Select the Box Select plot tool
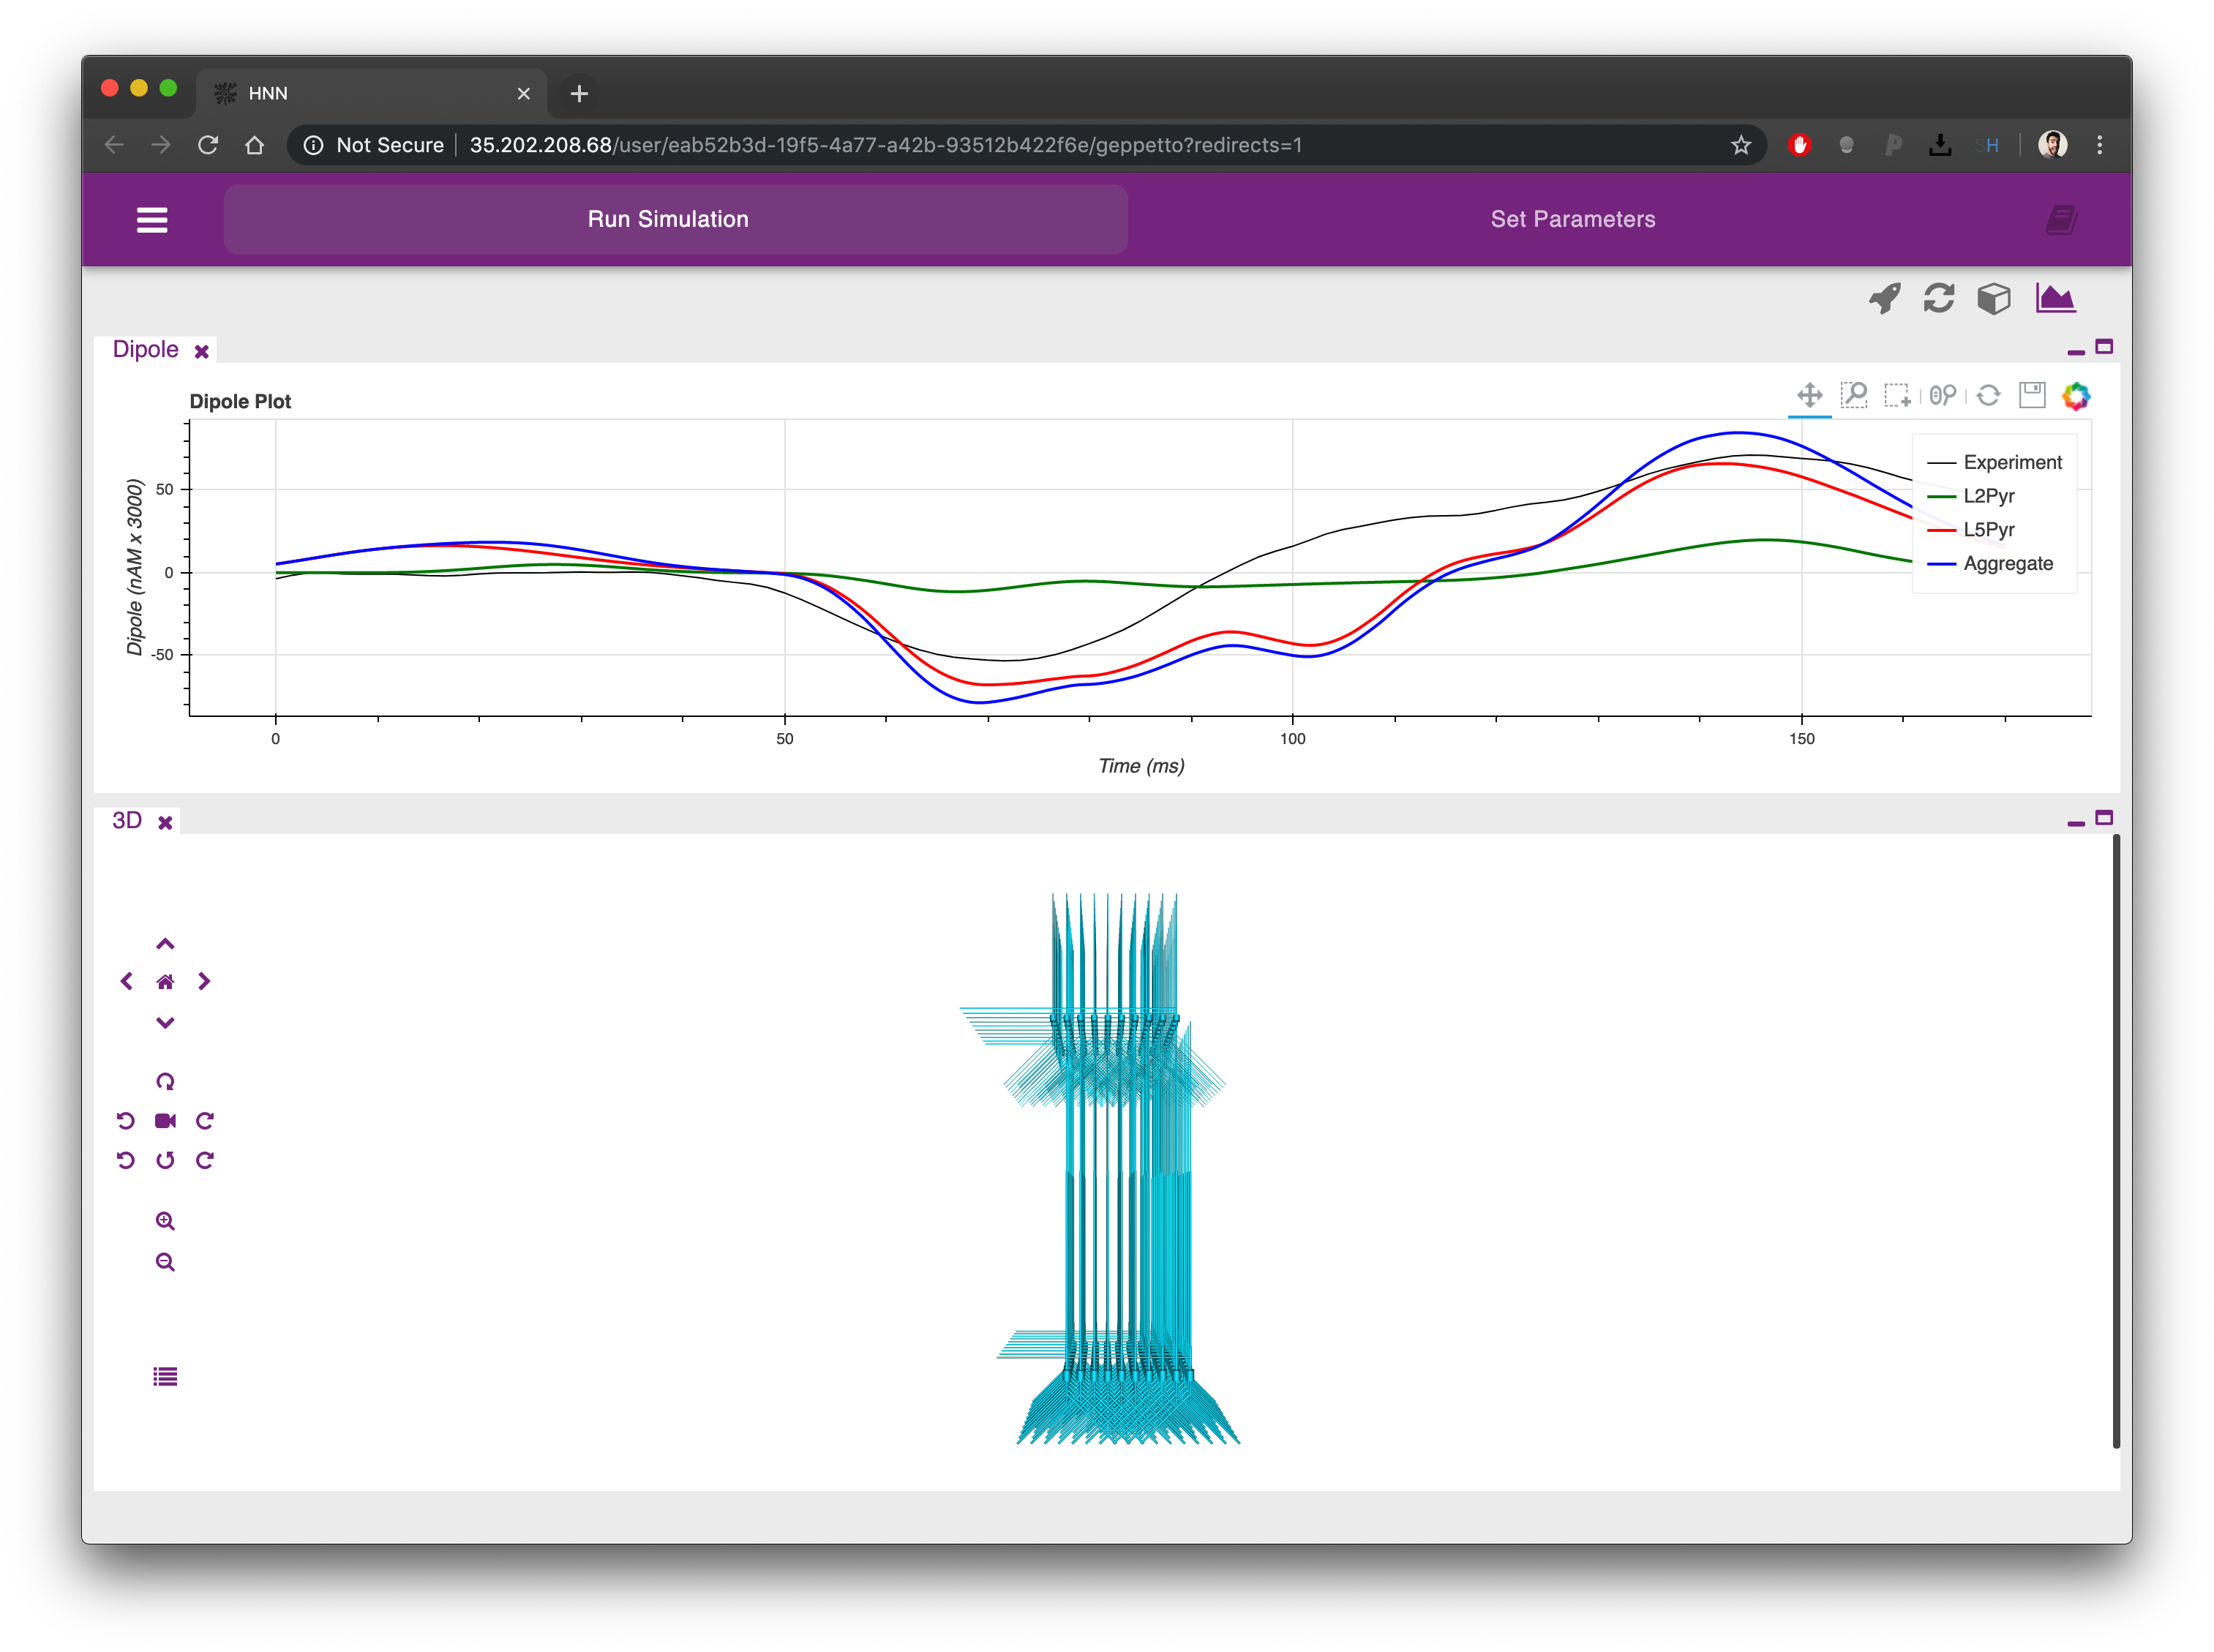 [x=1897, y=395]
